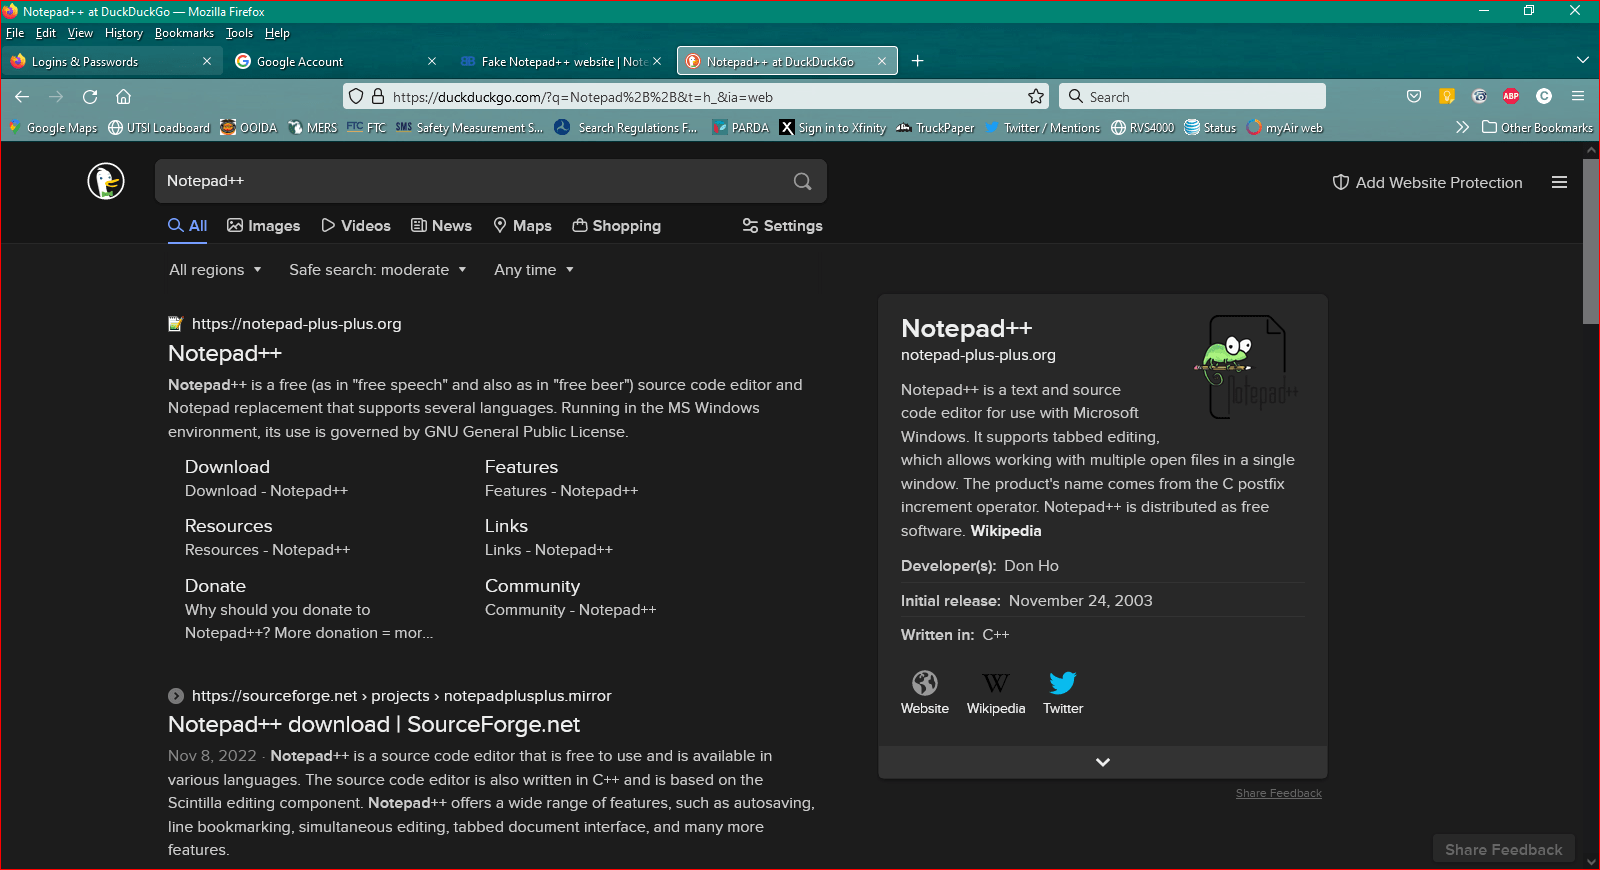Viewport: 1600px width, 870px height.
Task: Save page to Pocket
Action: tap(1414, 97)
